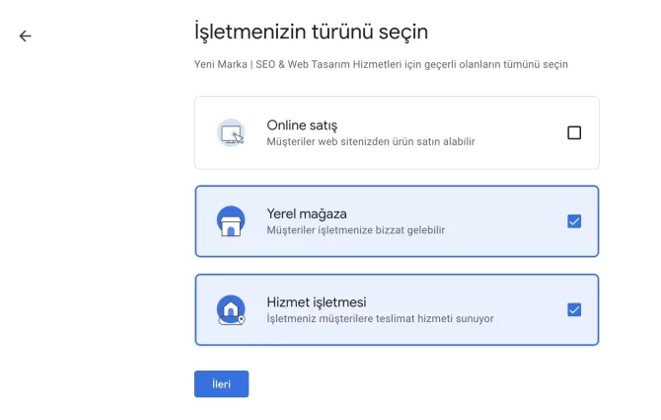
Task: Click the back arrow icon
Action: [25, 36]
